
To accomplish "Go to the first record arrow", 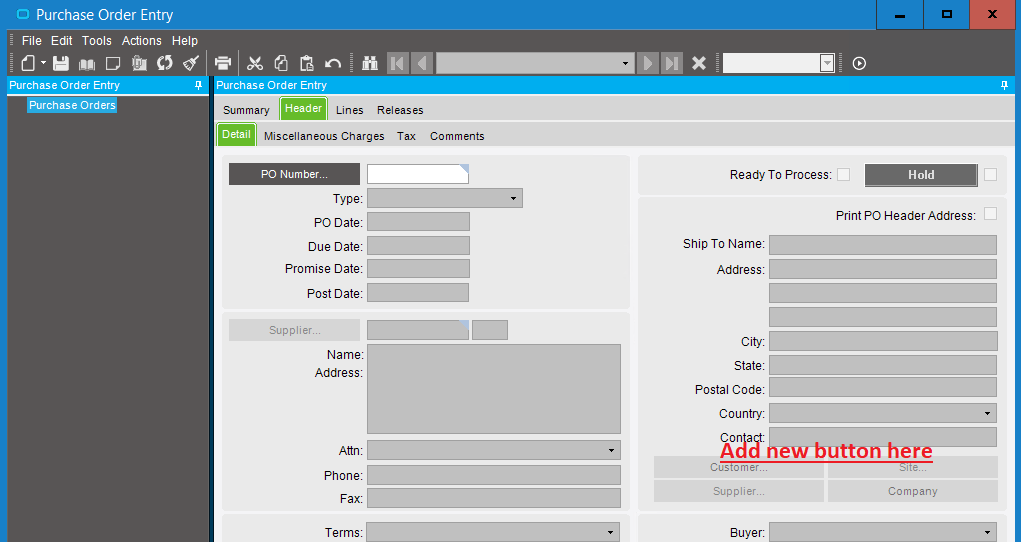I will pos(397,63).
